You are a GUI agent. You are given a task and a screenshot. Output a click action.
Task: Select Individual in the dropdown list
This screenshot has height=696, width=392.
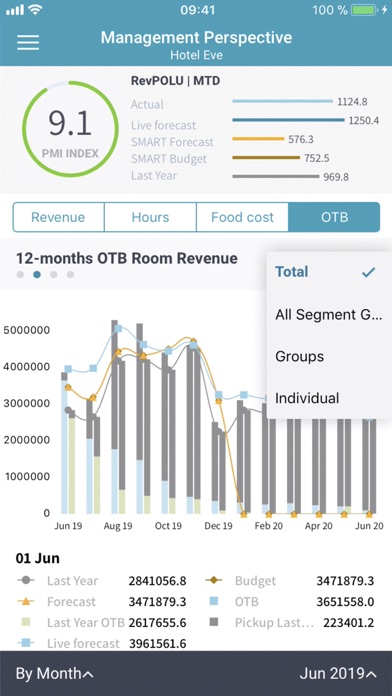click(x=329, y=398)
